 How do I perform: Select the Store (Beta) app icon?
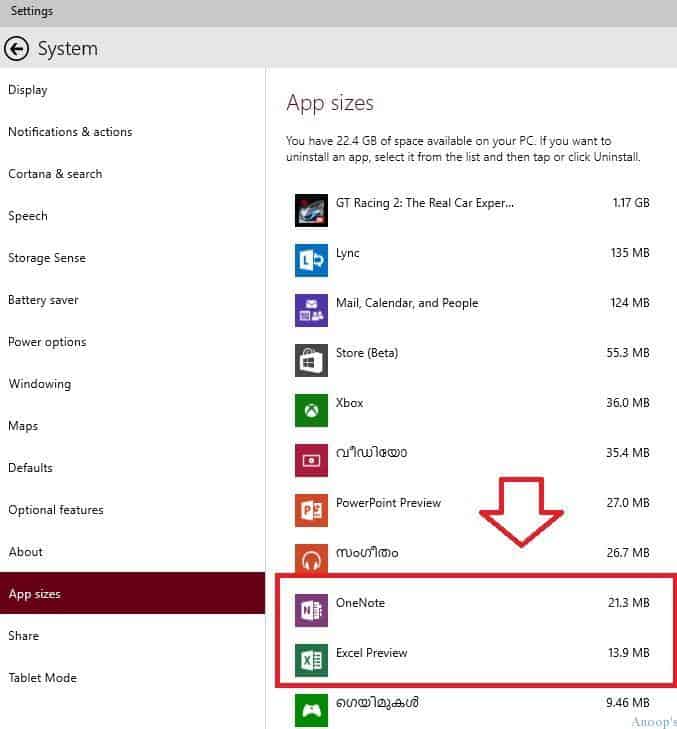point(311,360)
